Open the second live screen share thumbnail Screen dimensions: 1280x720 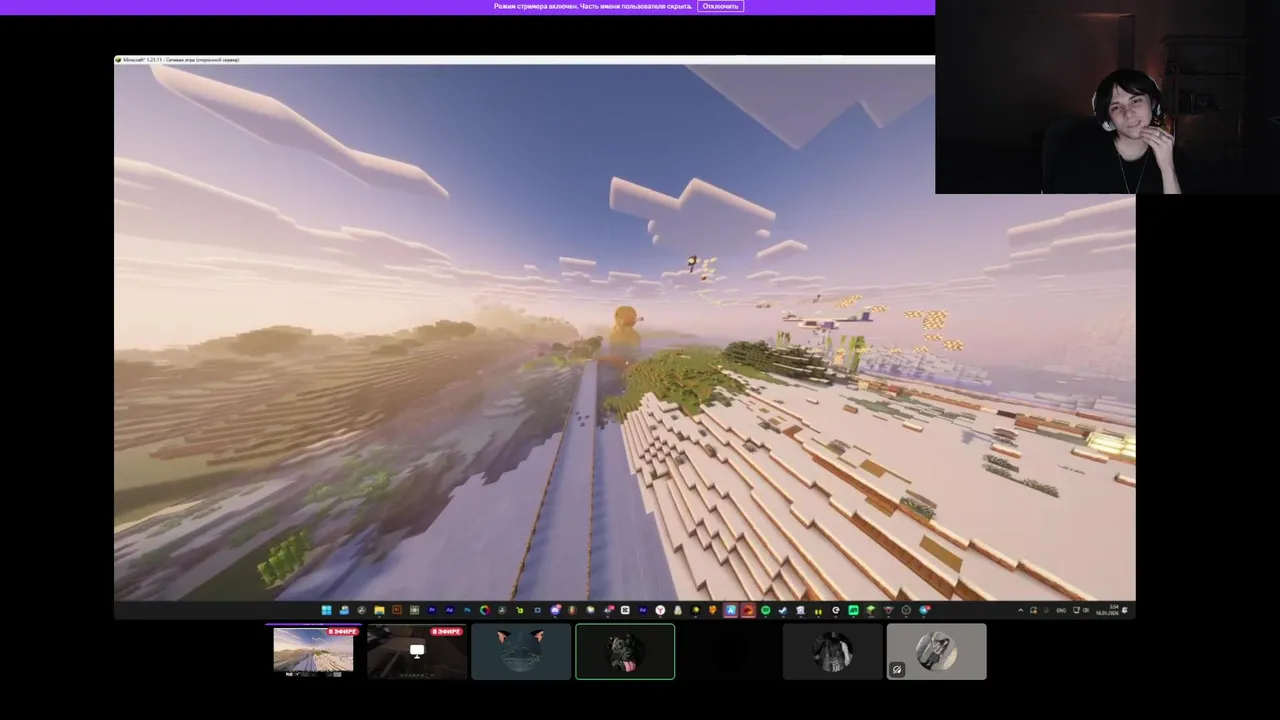pyautogui.click(x=417, y=652)
